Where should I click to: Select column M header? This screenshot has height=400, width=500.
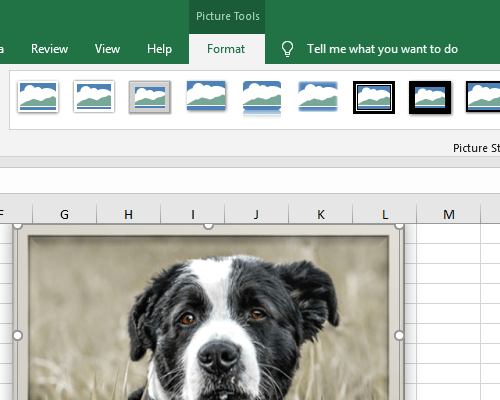(x=449, y=214)
